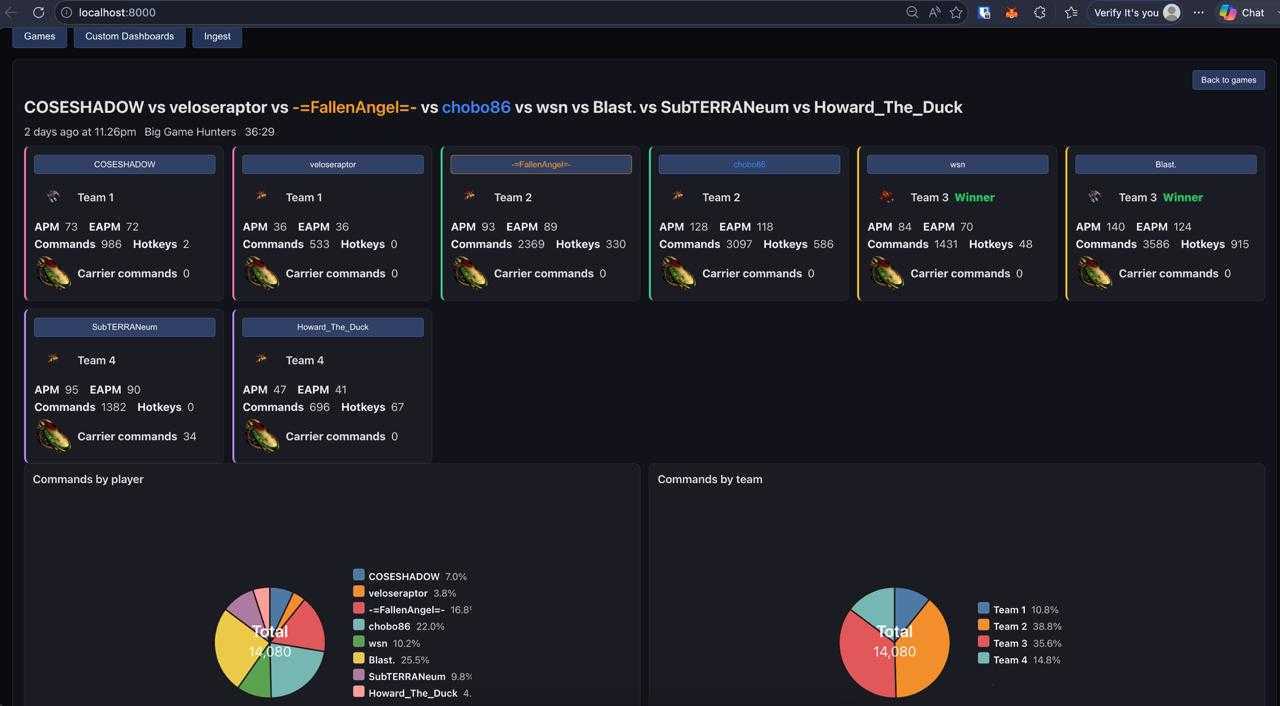Screen dimensions: 1280x706
Task: Open the browser three-dot menu
Action: coord(1199,13)
